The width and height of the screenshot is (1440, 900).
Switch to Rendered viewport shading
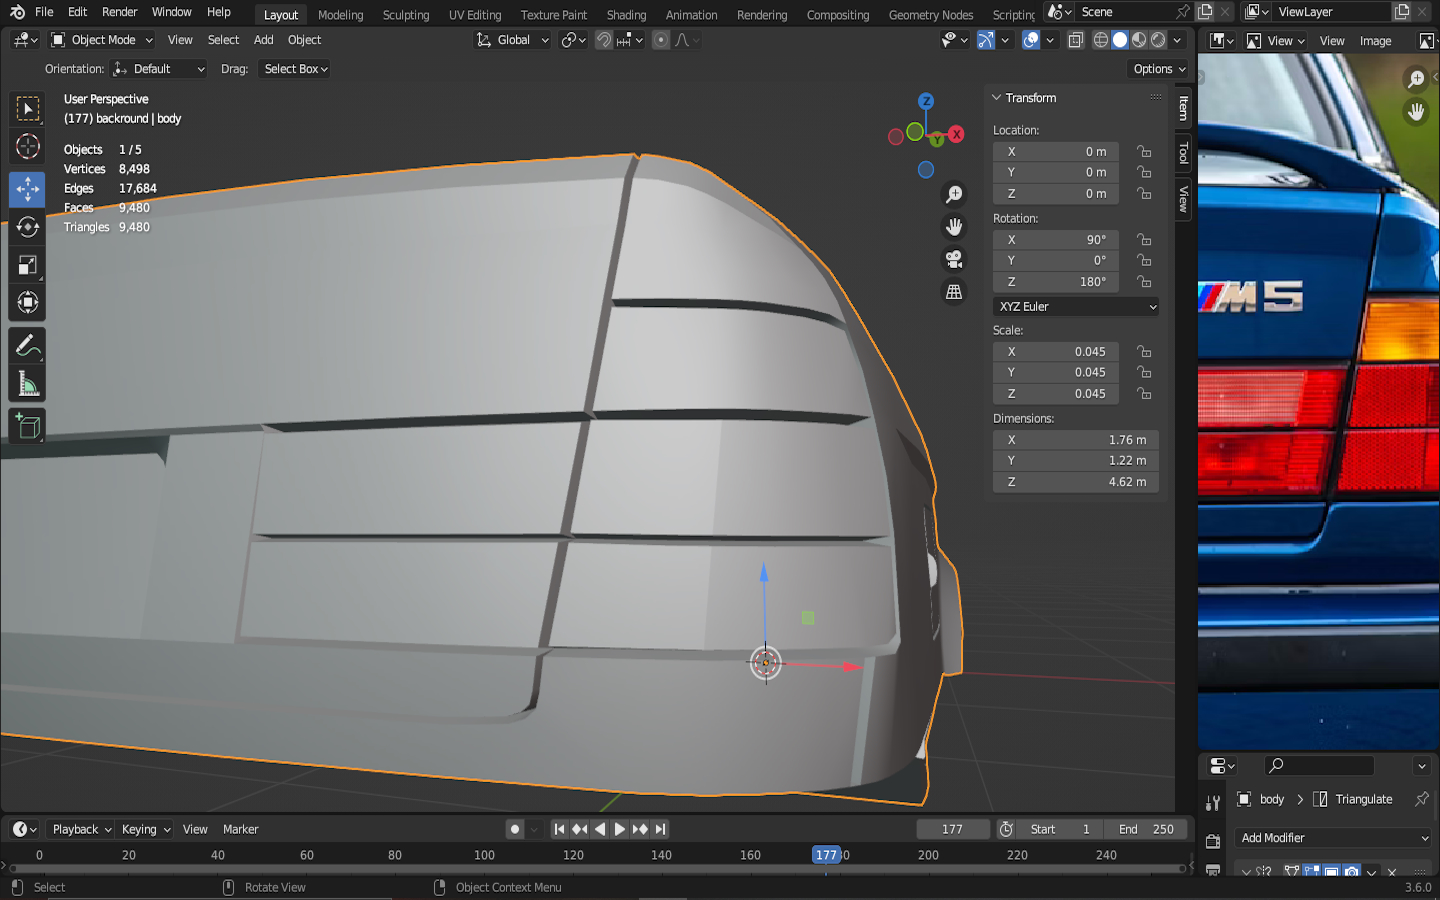1158,40
